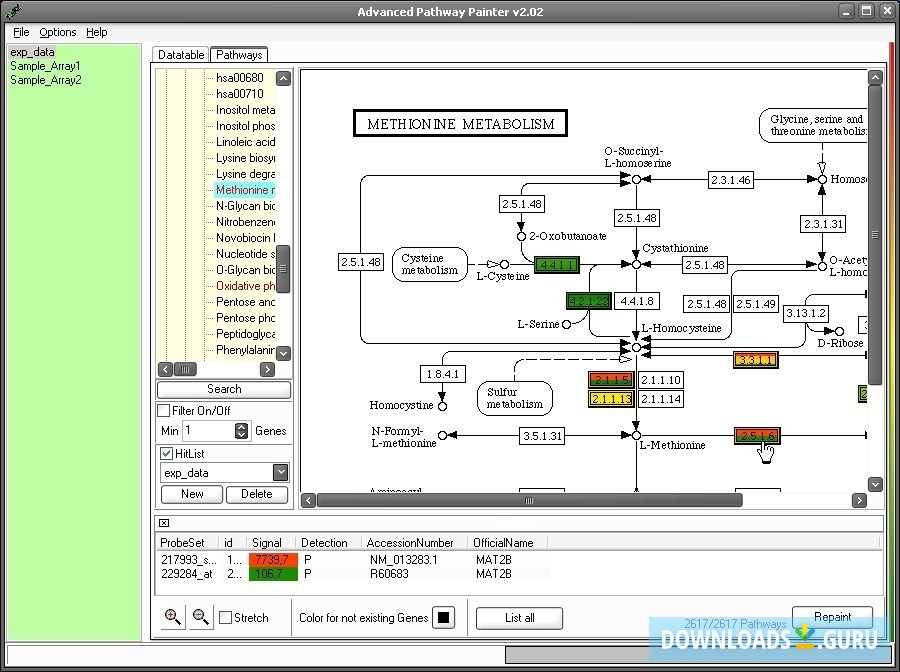Image resolution: width=900 pixels, height=672 pixels.
Task: Switch to the Datatable tab
Action: click(x=181, y=55)
